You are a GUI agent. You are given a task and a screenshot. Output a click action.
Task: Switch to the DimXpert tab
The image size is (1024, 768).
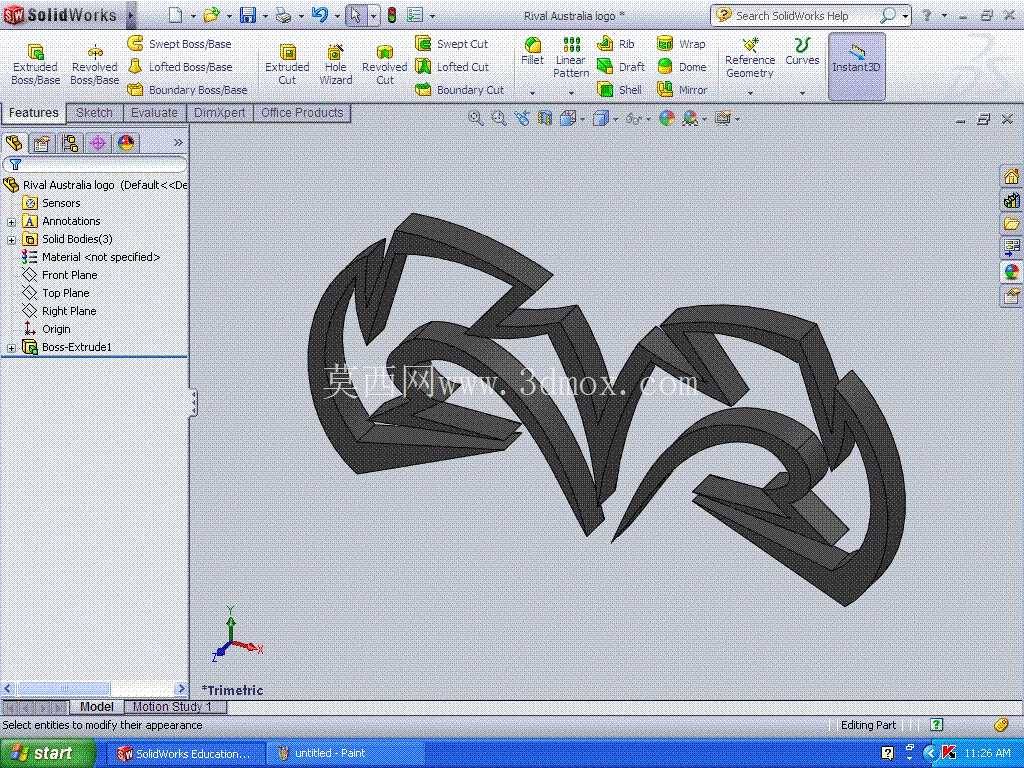(219, 112)
